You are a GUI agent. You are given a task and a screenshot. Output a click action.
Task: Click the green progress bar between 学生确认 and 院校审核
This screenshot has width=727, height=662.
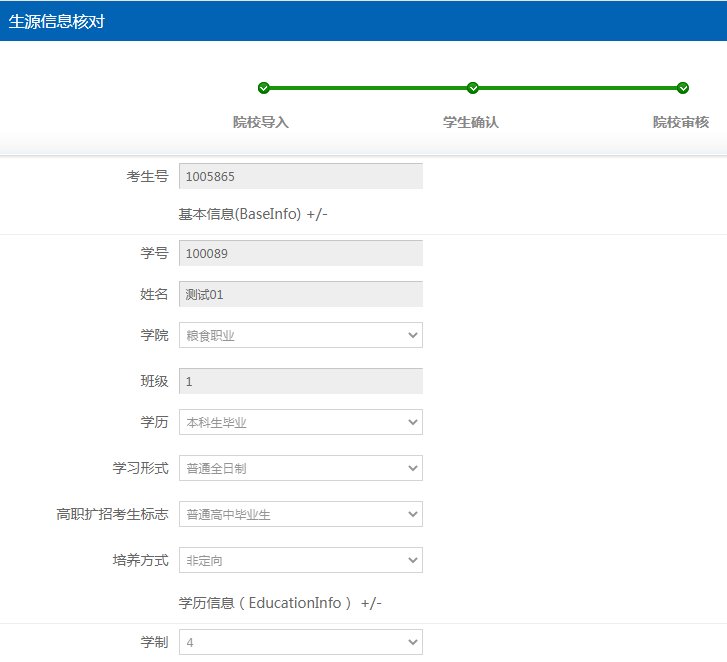coord(578,88)
